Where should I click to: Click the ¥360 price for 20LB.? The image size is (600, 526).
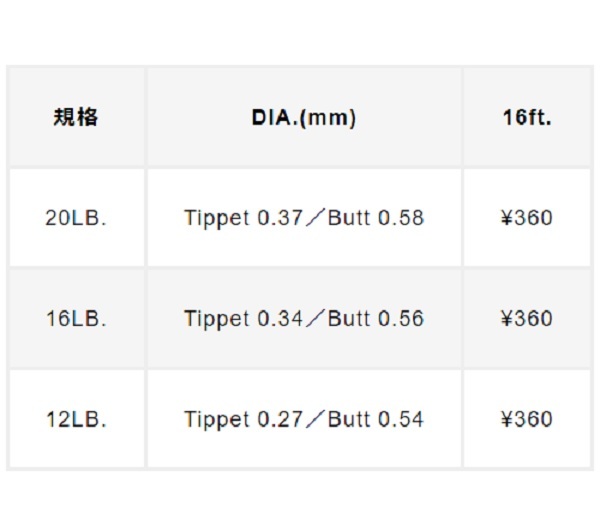527,218
